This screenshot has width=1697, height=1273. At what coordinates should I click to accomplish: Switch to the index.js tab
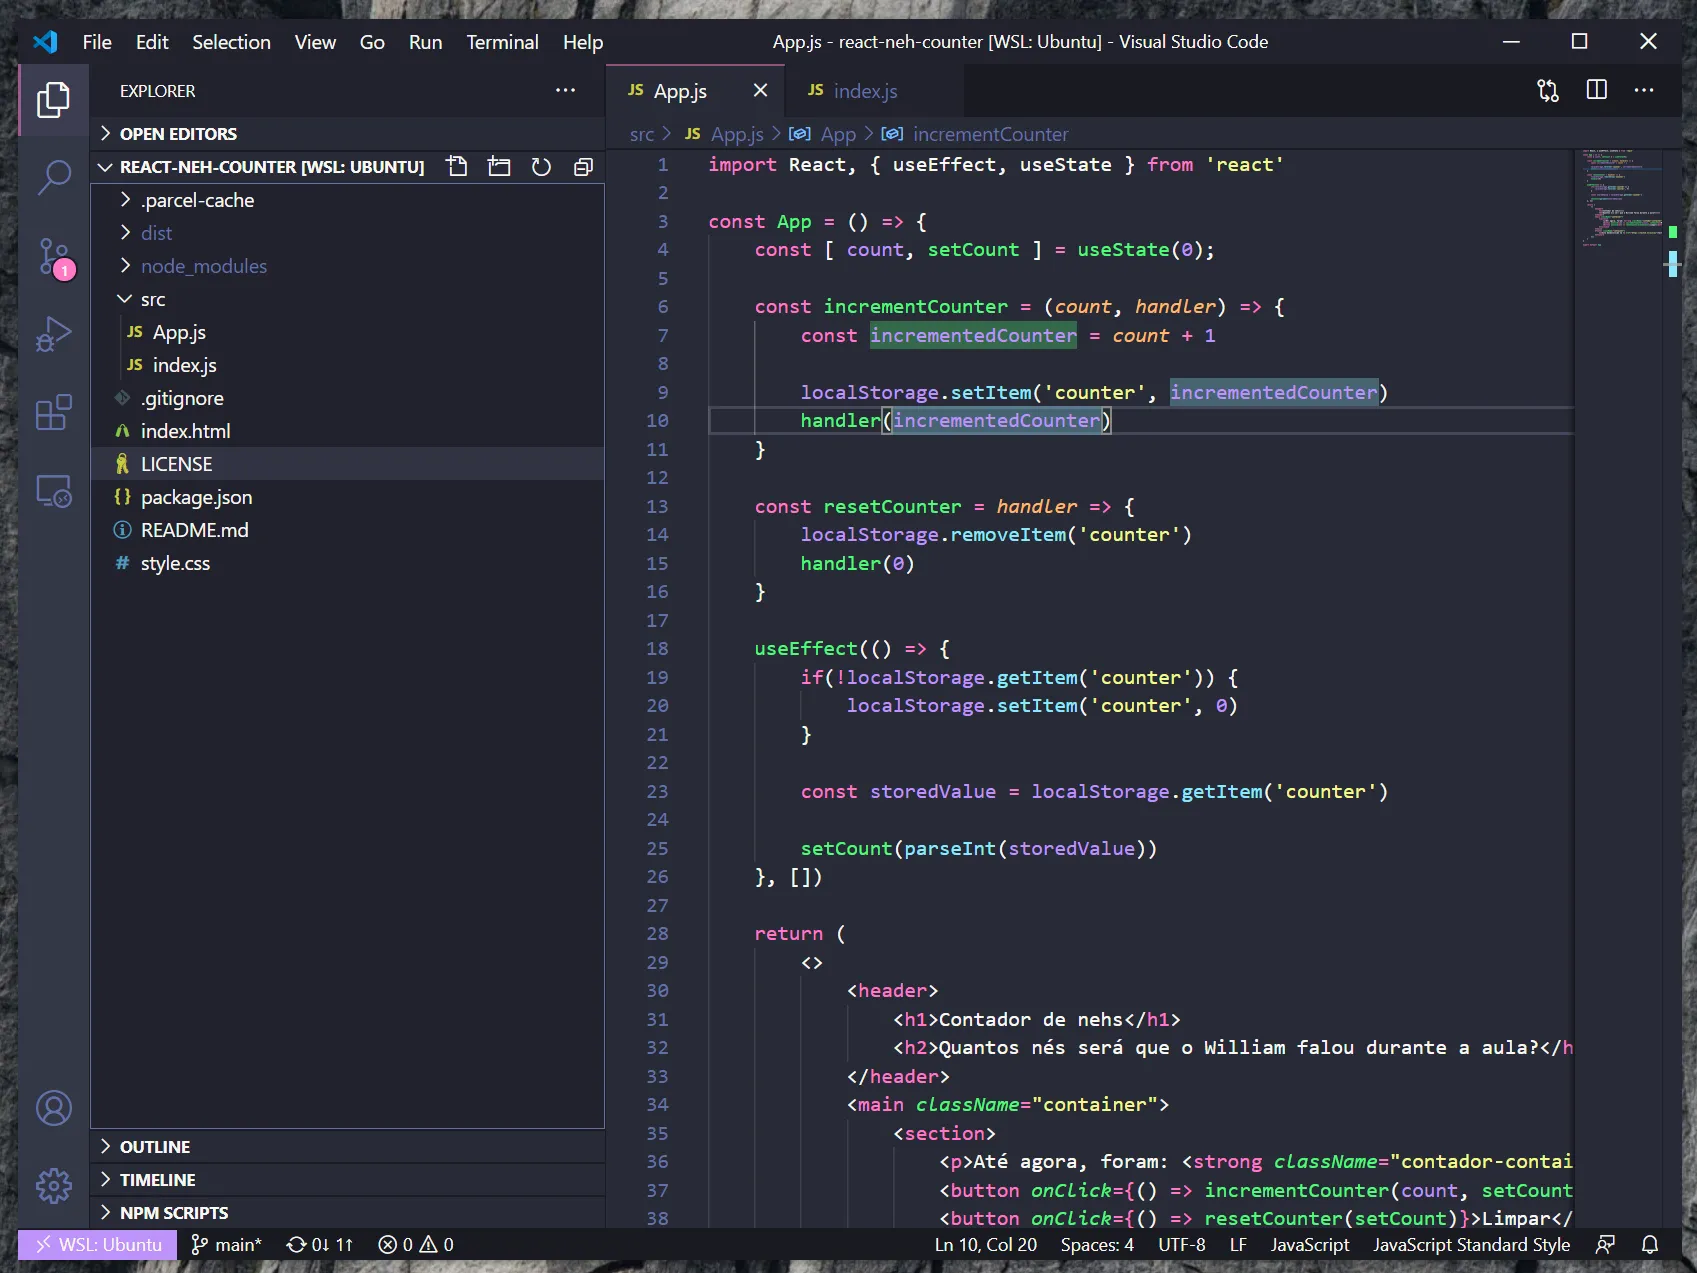click(866, 90)
